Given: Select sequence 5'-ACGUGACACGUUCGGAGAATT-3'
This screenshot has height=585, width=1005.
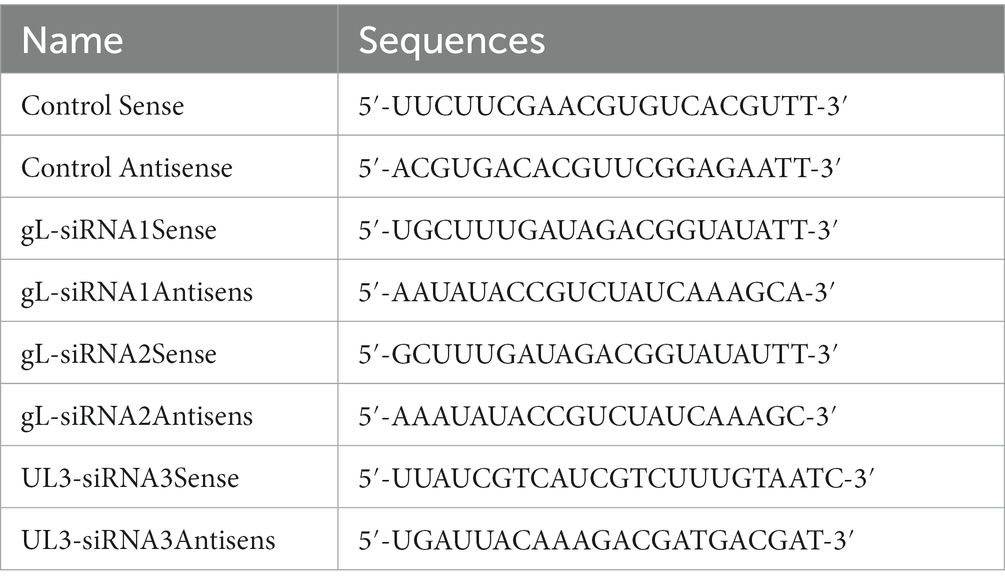Looking at the screenshot, I should [599, 167].
